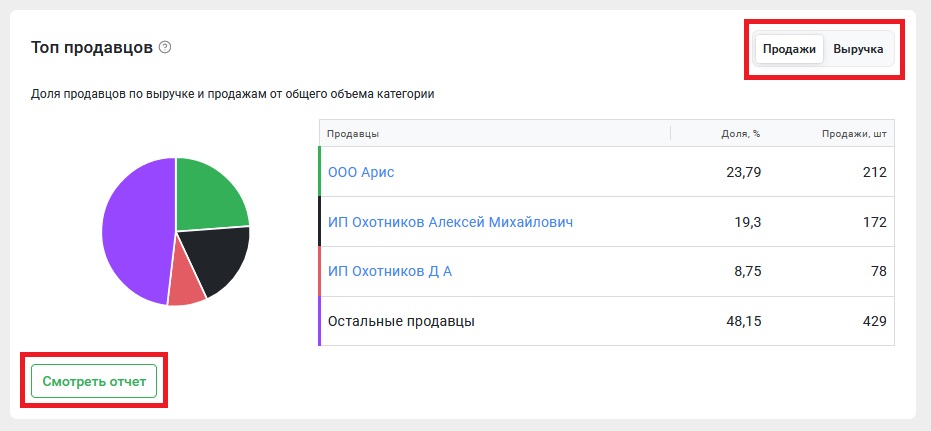Open seller link ИП Охотников Д А
Image resolution: width=931 pixels, height=431 pixels.
coord(390,271)
